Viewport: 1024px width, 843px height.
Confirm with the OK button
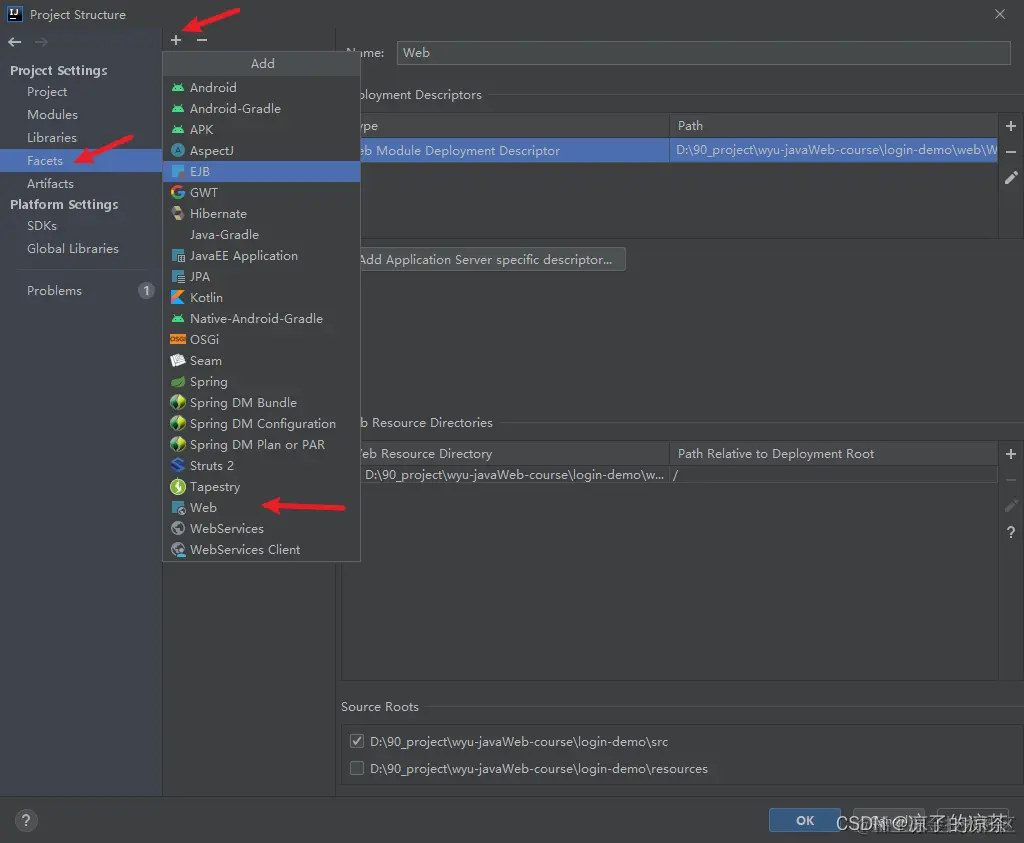pyautogui.click(x=805, y=820)
